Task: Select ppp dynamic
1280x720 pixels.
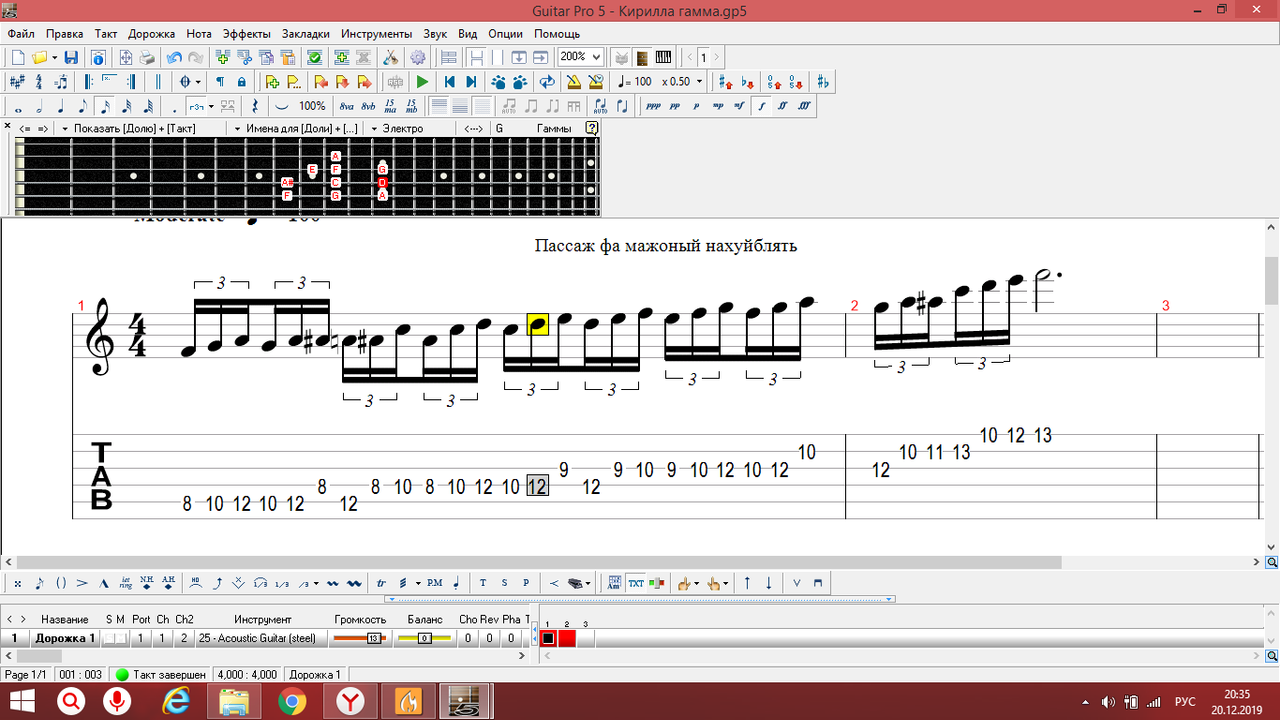Action: [654, 105]
